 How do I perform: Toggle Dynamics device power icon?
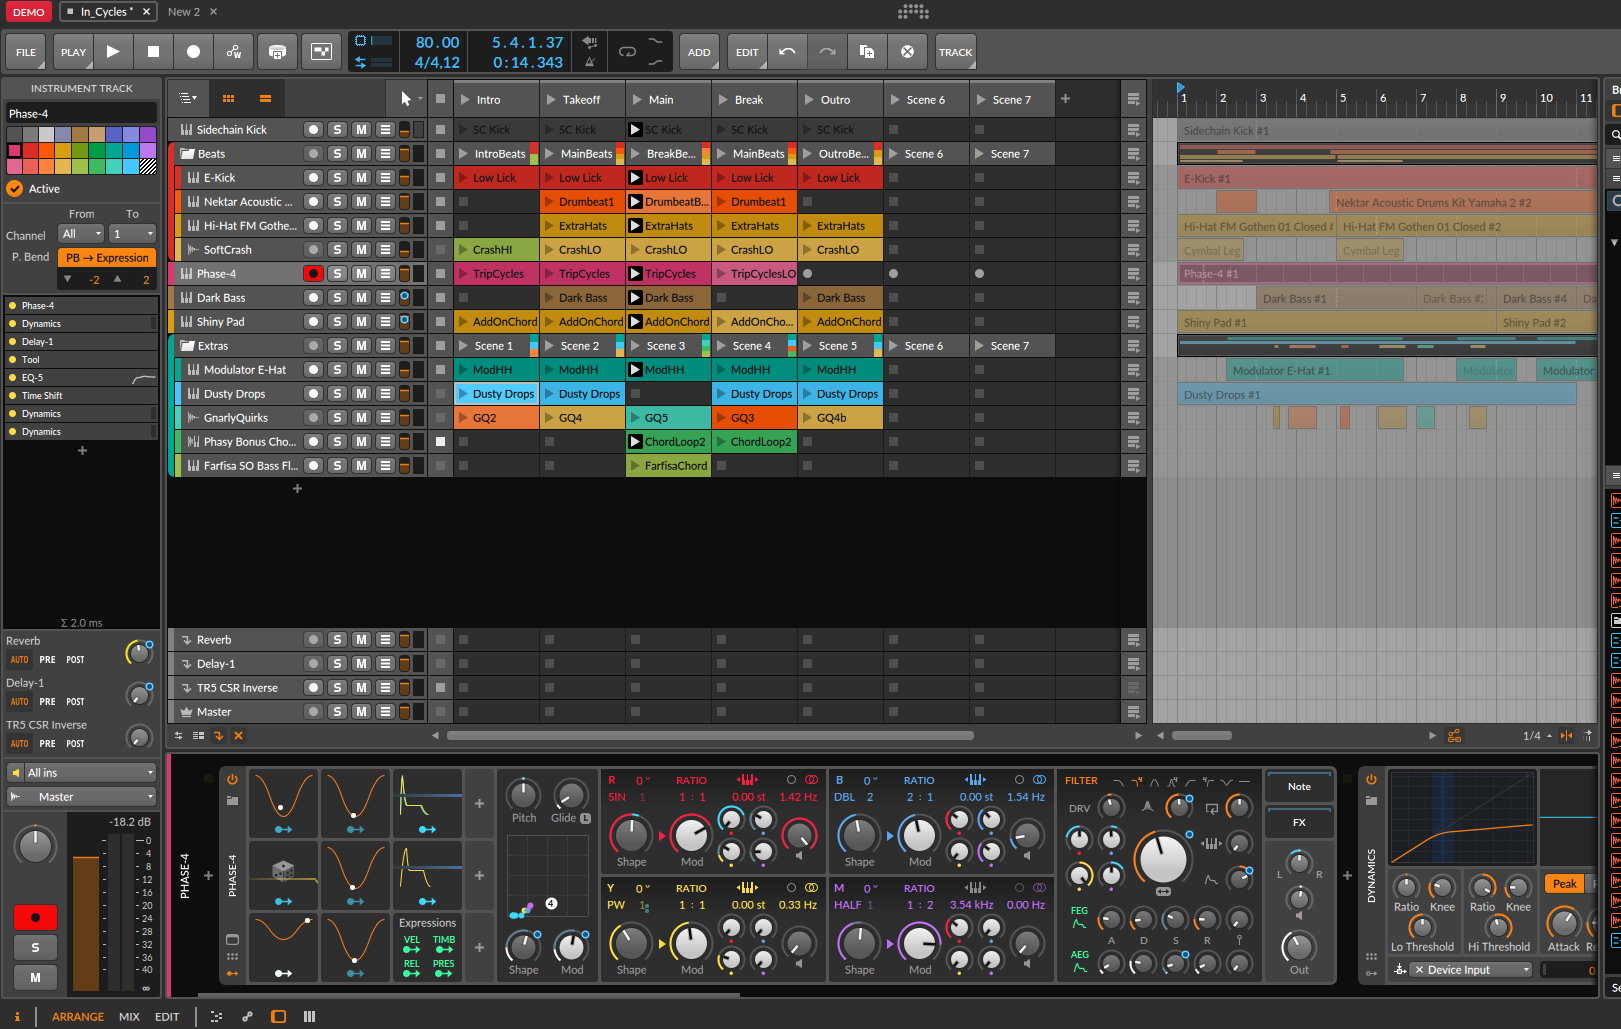(x=1371, y=780)
